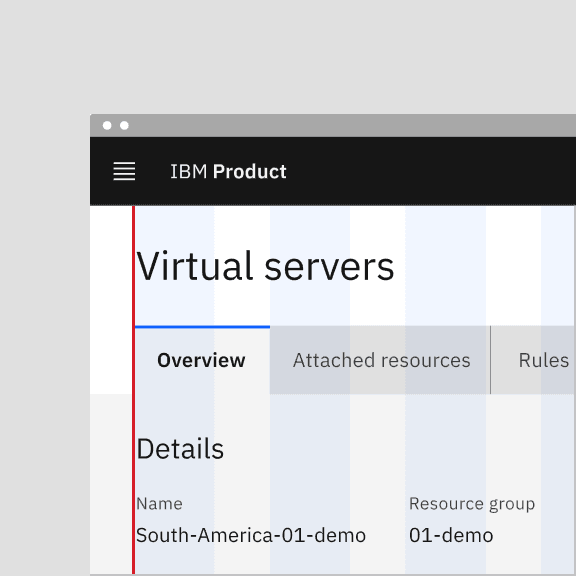Viewport: 576px width, 576px height.
Task: Click the Resource group label
Action: [x=472, y=504]
